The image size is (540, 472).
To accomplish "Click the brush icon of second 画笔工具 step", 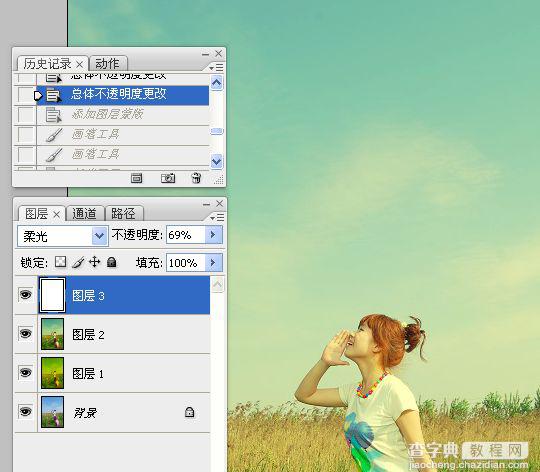I will point(54,155).
